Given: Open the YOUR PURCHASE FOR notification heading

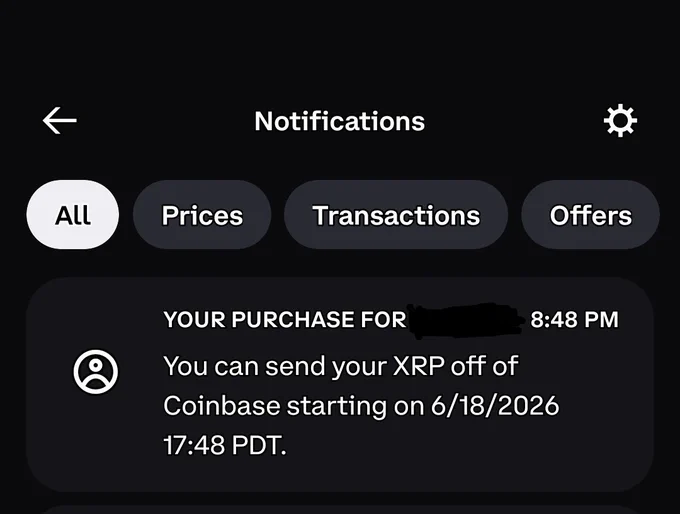Looking at the screenshot, I should (285, 320).
